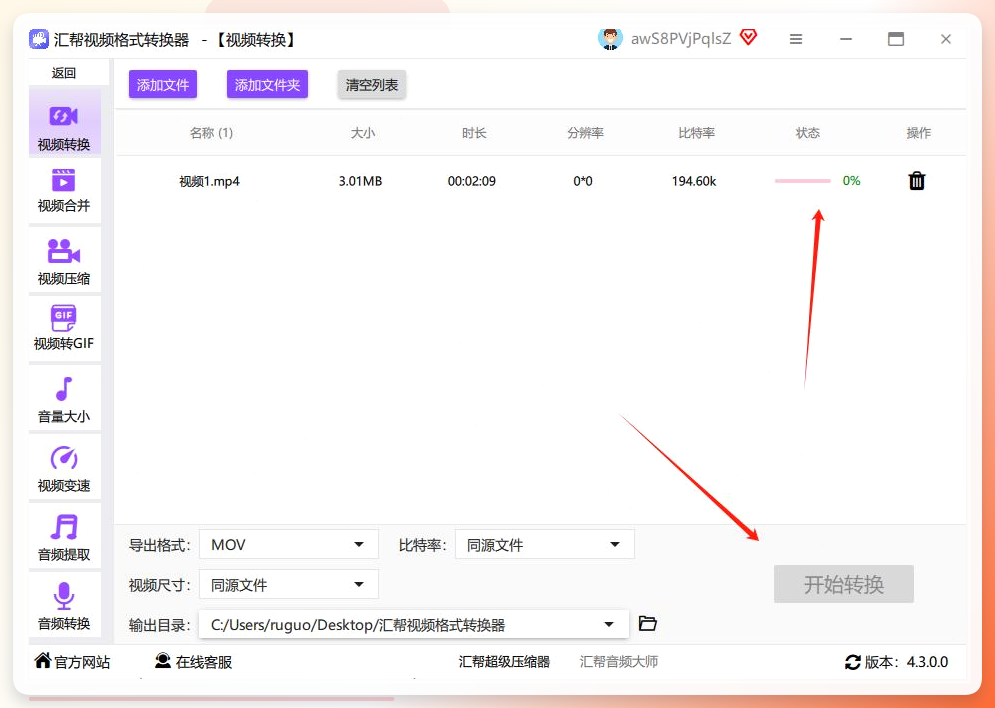This screenshot has height=708, width=995.
Task: Click the progress bar for 视频1.mp4
Action: [x=803, y=181]
